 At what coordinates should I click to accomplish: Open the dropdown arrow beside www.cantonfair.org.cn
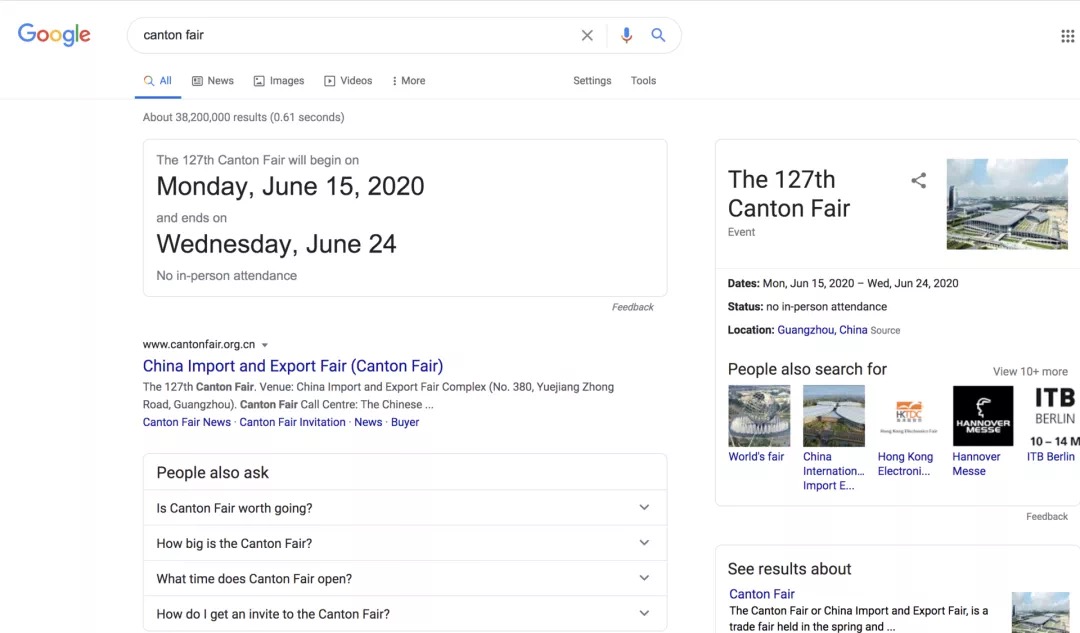pos(264,344)
